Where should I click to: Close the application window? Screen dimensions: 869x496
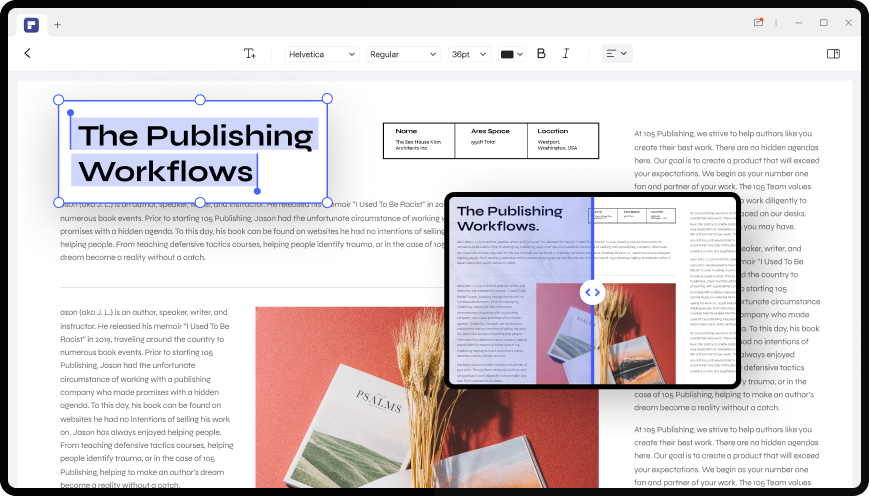point(848,23)
